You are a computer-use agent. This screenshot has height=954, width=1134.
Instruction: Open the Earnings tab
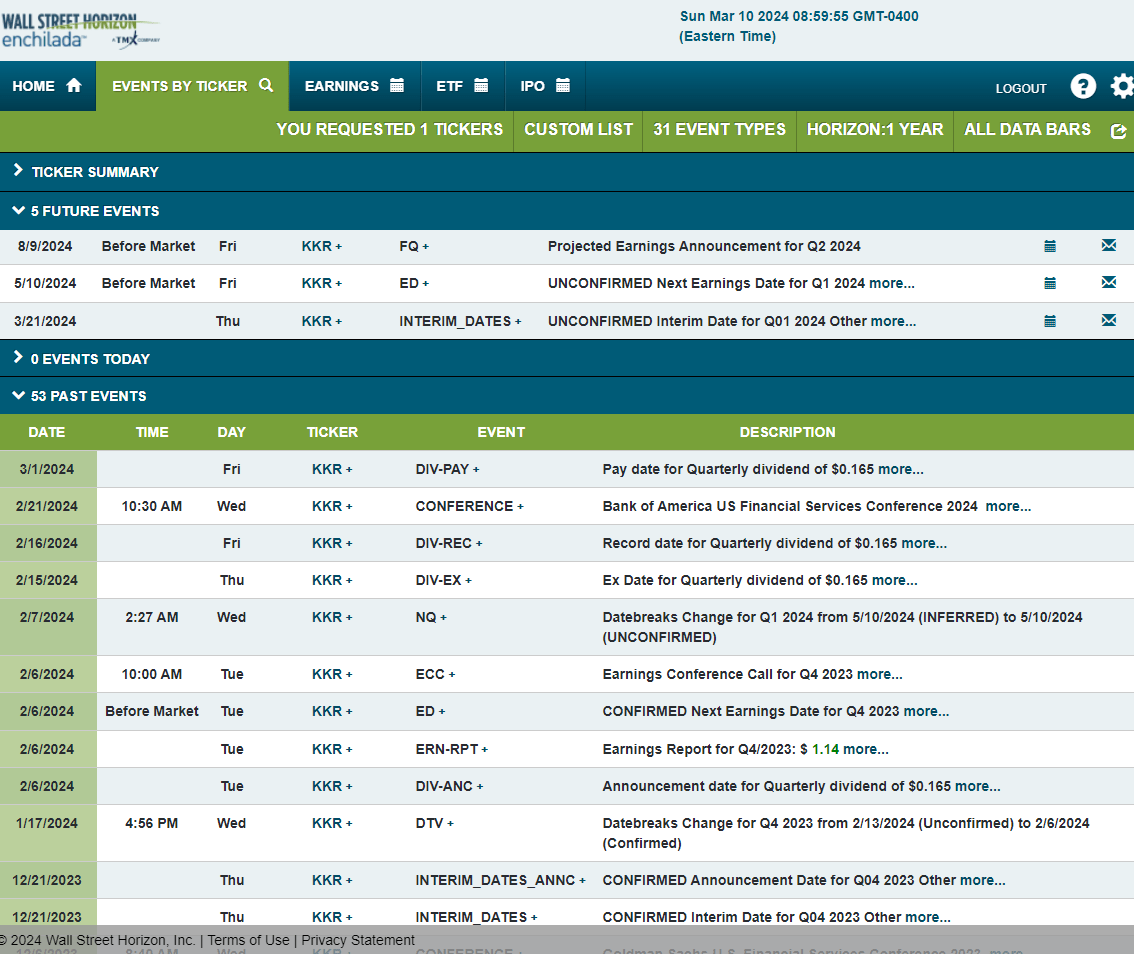tap(354, 87)
